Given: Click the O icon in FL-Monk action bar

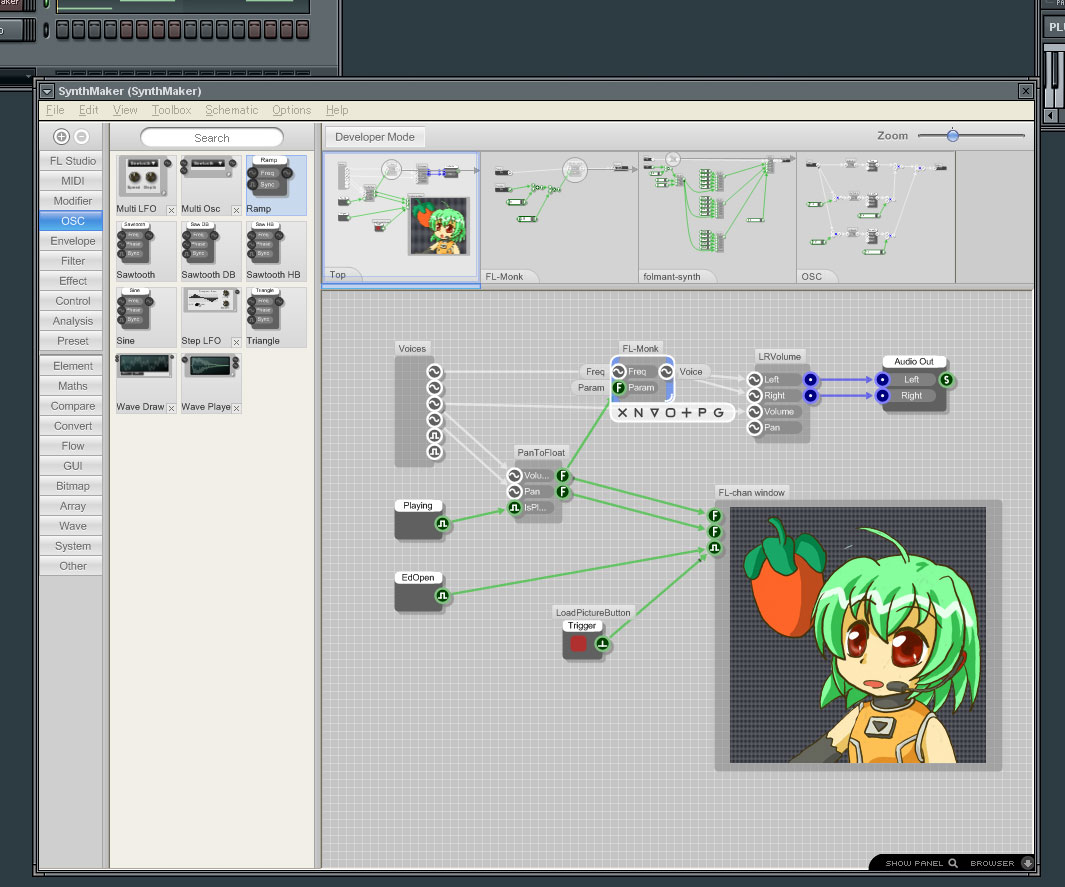Looking at the screenshot, I should tap(670, 412).
